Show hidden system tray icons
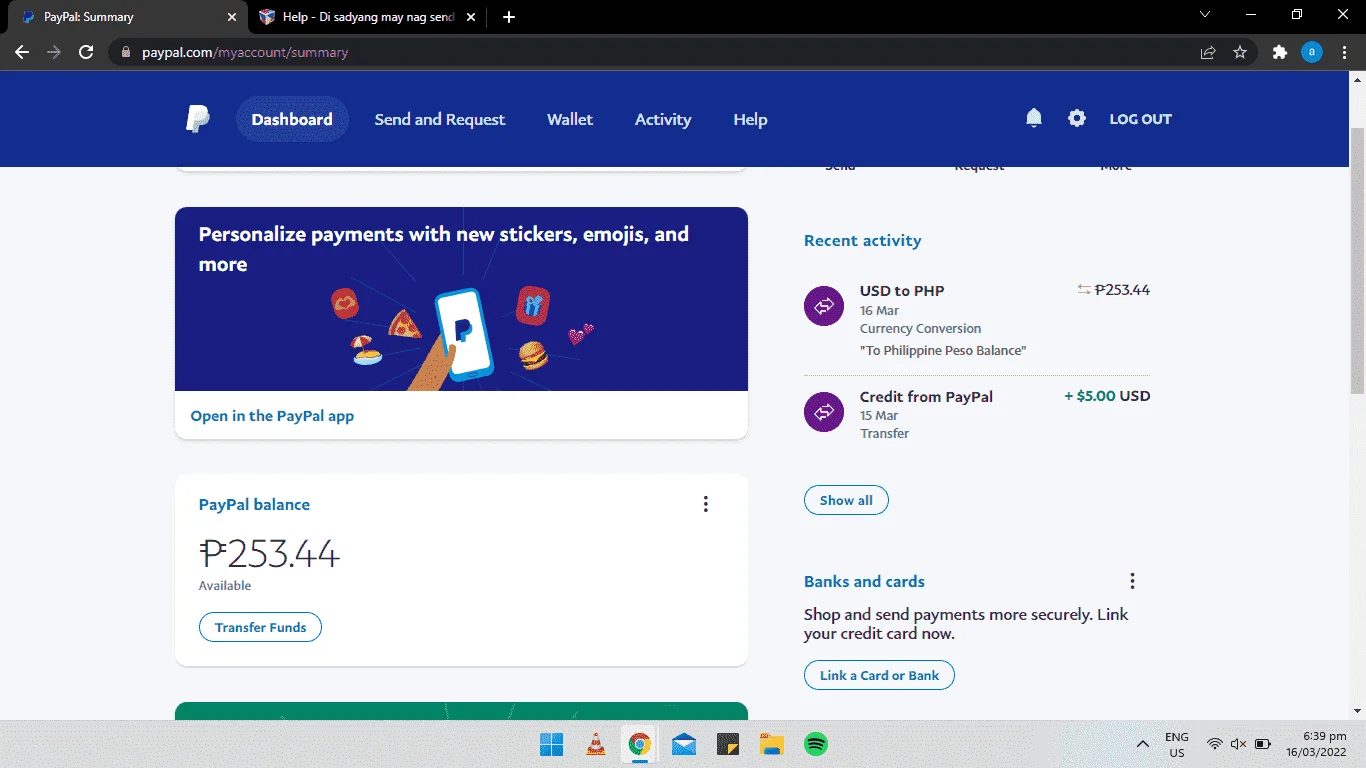 click(x=1143, y=744)
